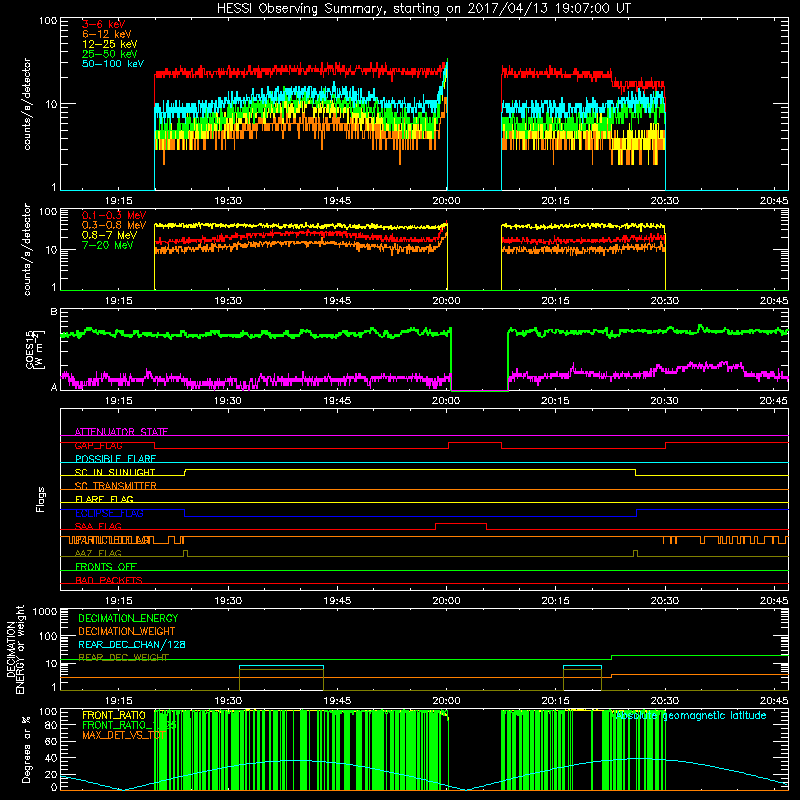The width and height of the screenshot is (800, 800).
Task: Click the 12-25 keV legend label
Action: pos(110,44)
